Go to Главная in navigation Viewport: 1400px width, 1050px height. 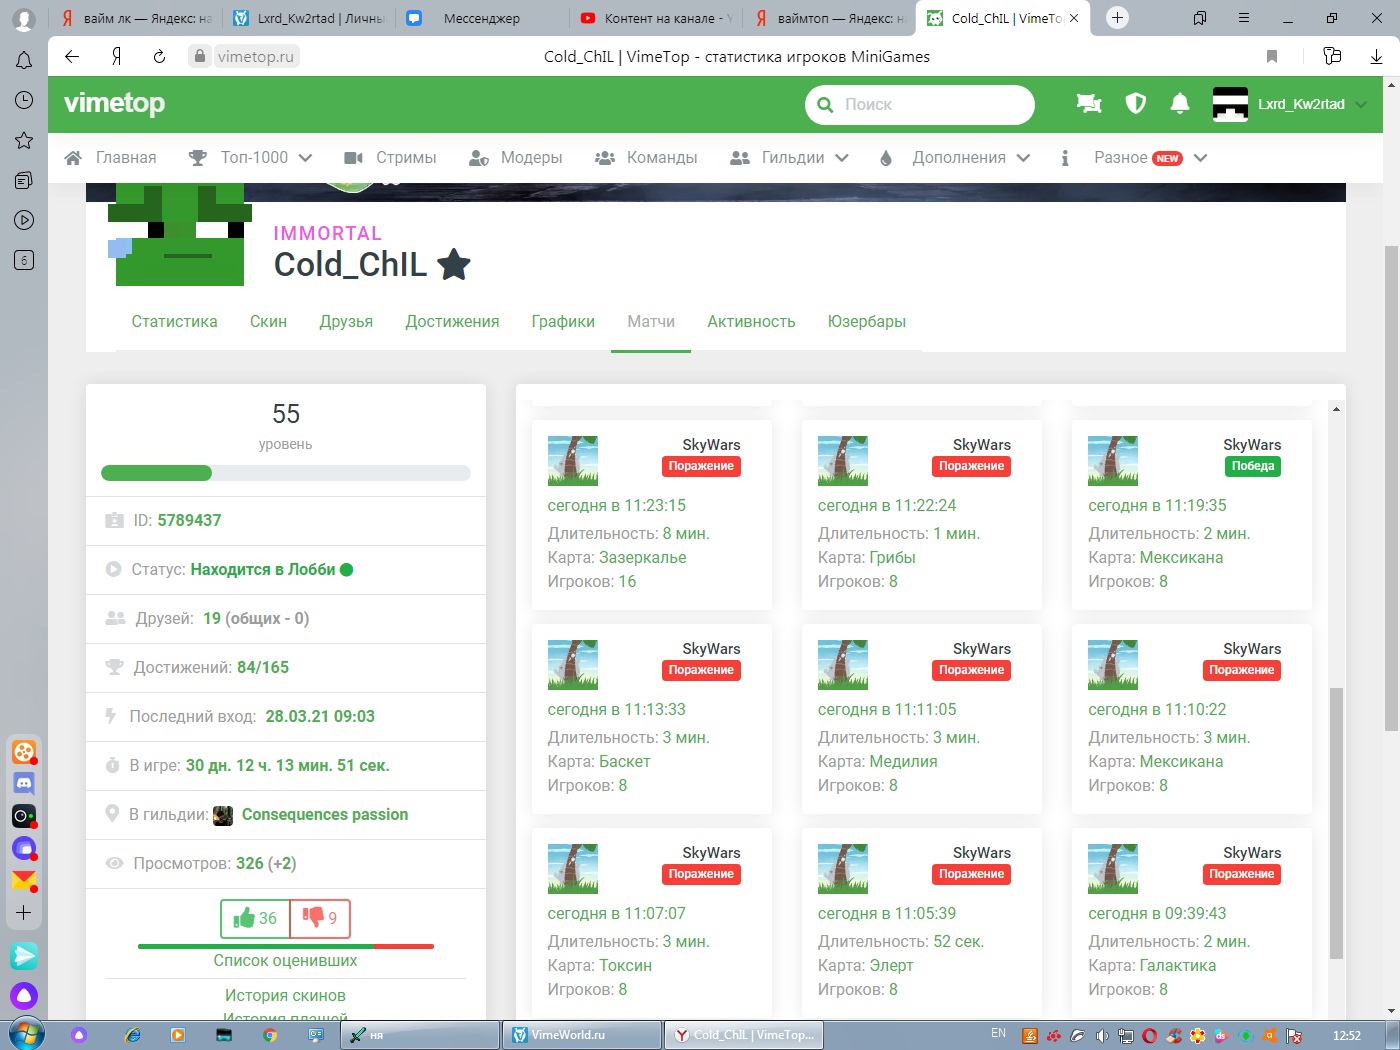(x=111, y=158)
